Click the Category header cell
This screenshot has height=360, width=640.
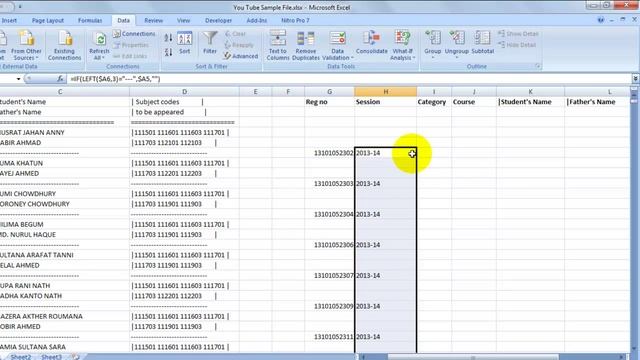tap(434, 102)
